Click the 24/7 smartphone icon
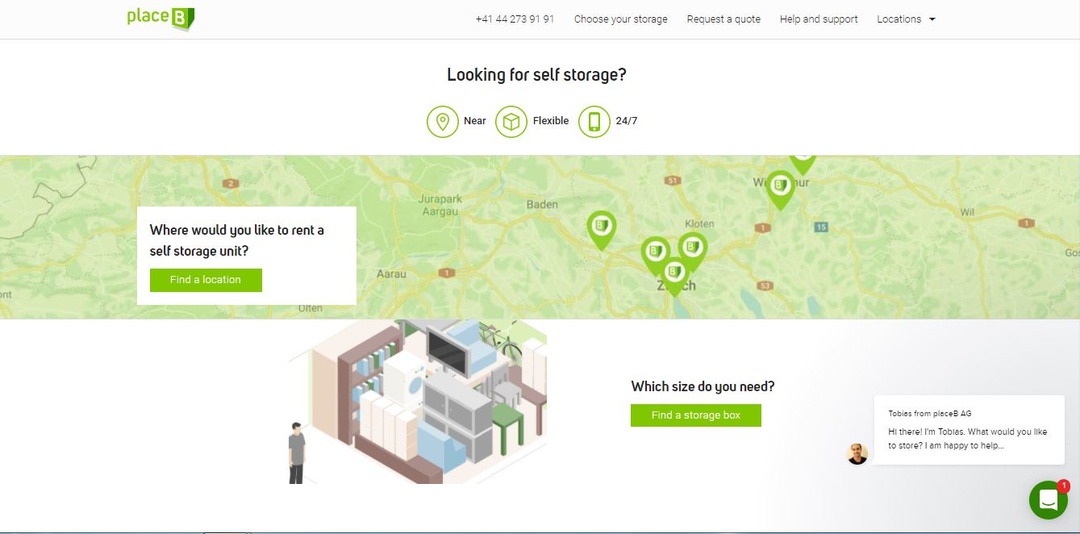The image size is (1080, 534). point(594,121)
